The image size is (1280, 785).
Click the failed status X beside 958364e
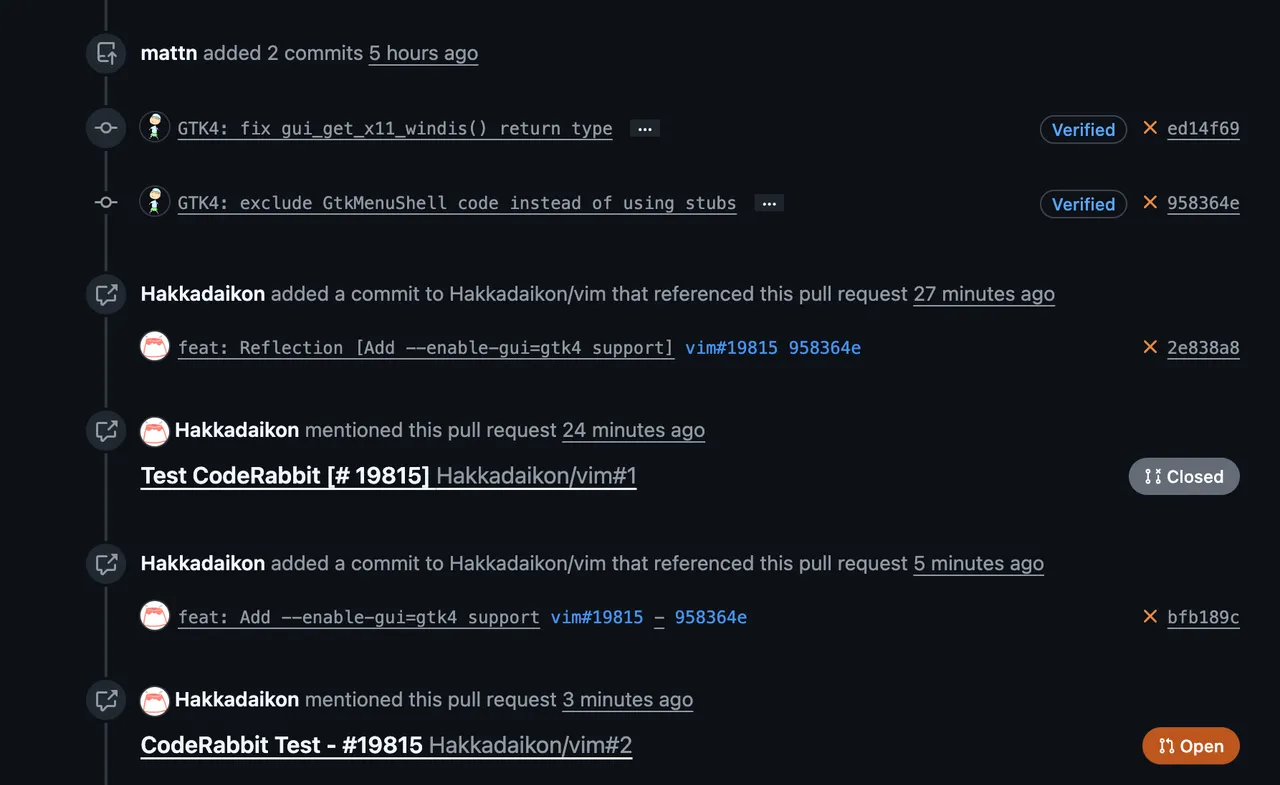pos(1150,203)
